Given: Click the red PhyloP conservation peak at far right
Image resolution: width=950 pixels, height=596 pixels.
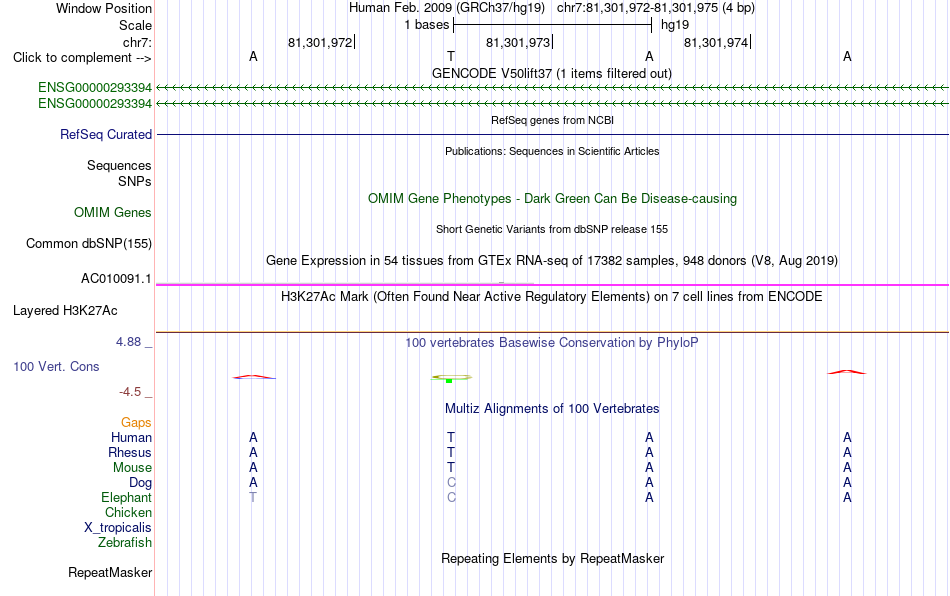Looking at the screenshot, I should click(847, 372).
